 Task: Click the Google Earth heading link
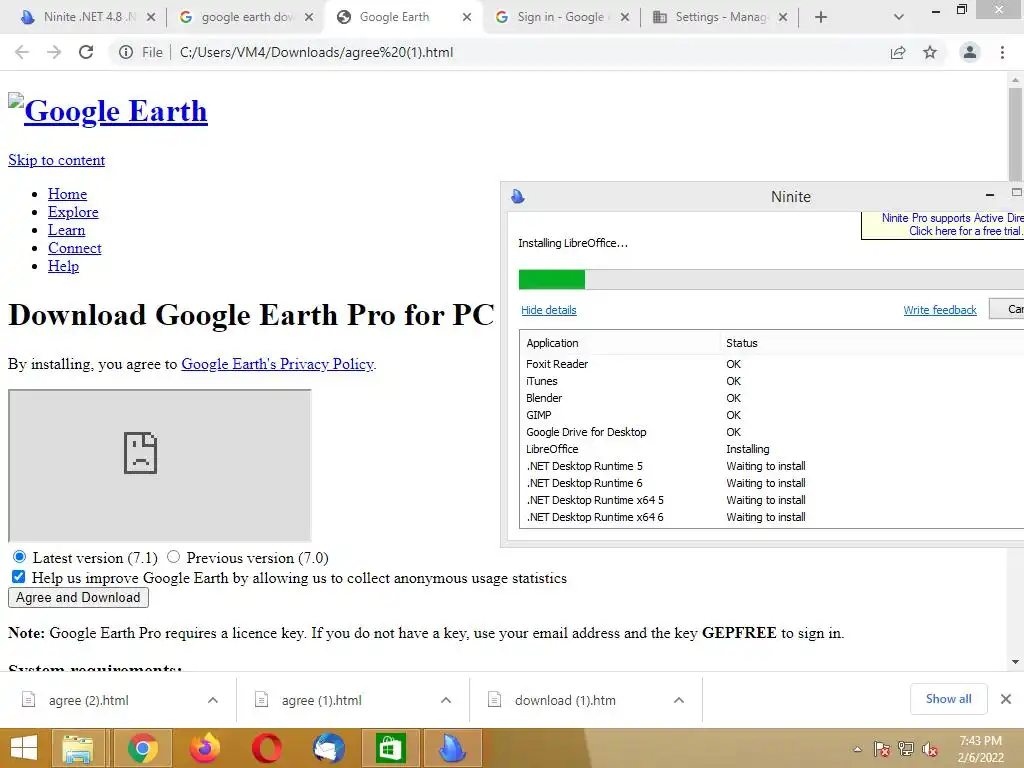point(116,110)
